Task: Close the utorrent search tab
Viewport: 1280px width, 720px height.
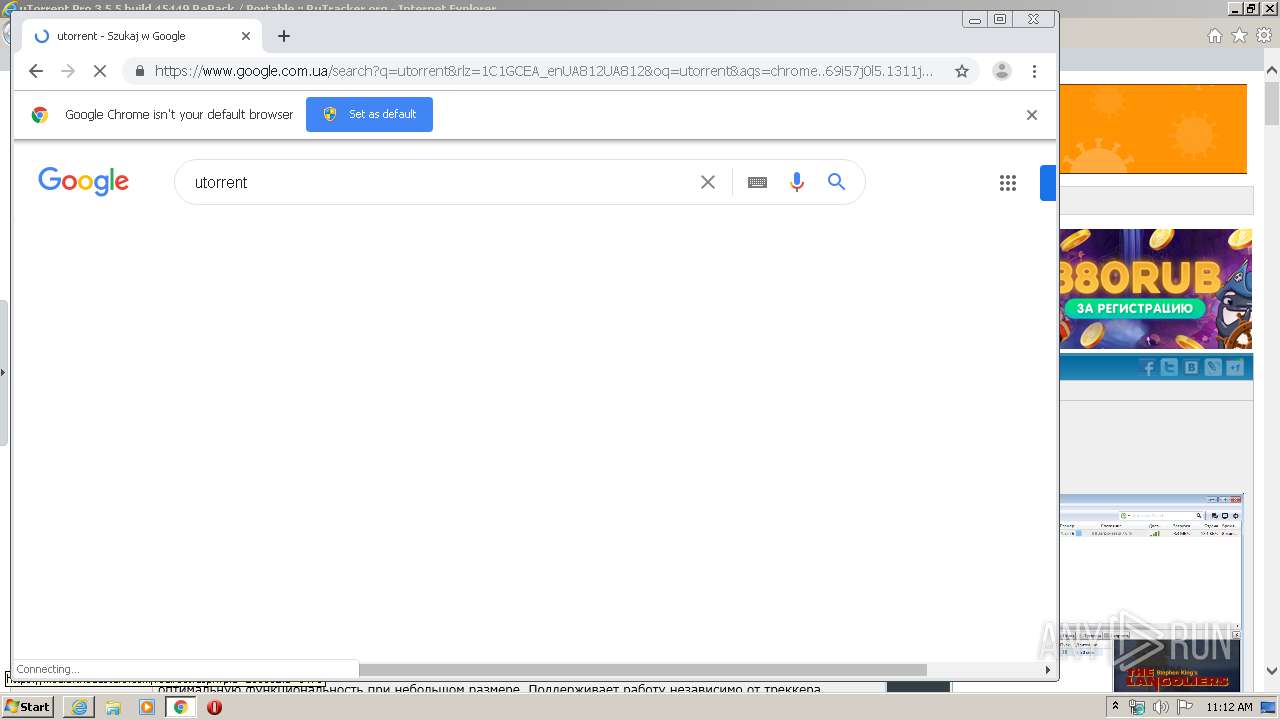Action: (x=246, y=36)
